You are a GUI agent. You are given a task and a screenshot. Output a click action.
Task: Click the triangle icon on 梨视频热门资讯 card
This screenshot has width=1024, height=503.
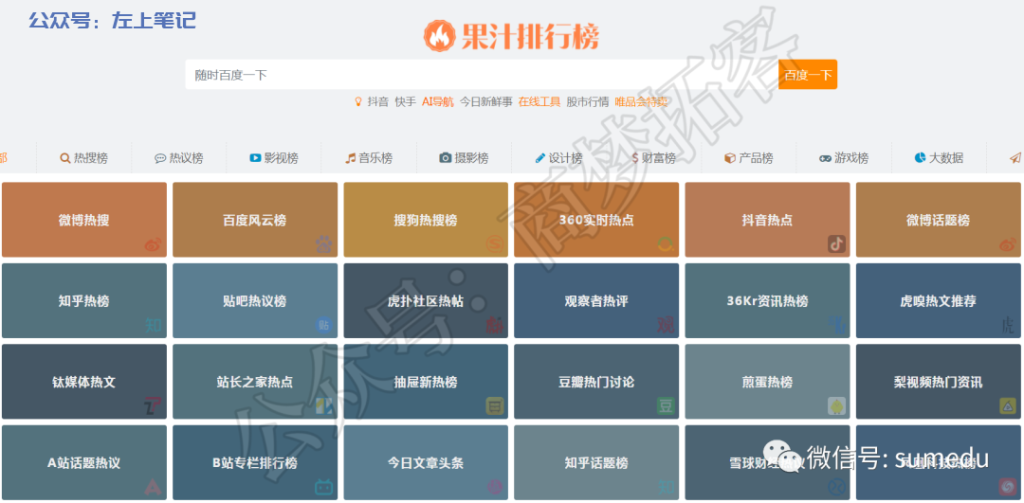[1008, 406]
